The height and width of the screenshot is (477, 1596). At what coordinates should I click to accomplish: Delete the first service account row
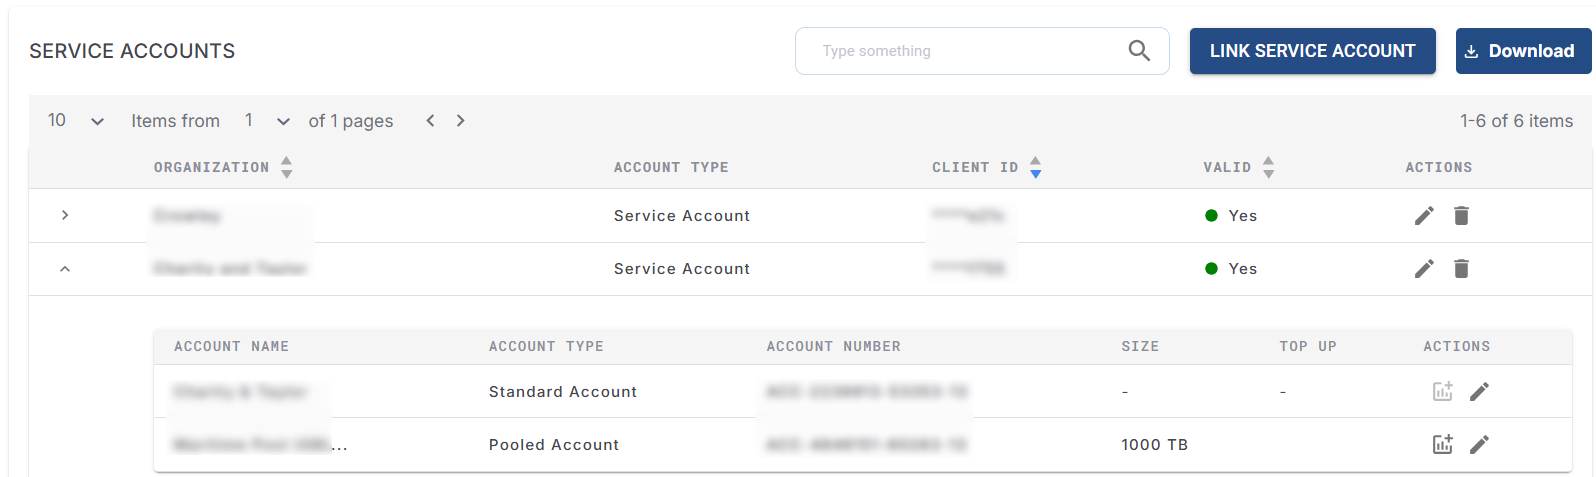point(1461,216)
